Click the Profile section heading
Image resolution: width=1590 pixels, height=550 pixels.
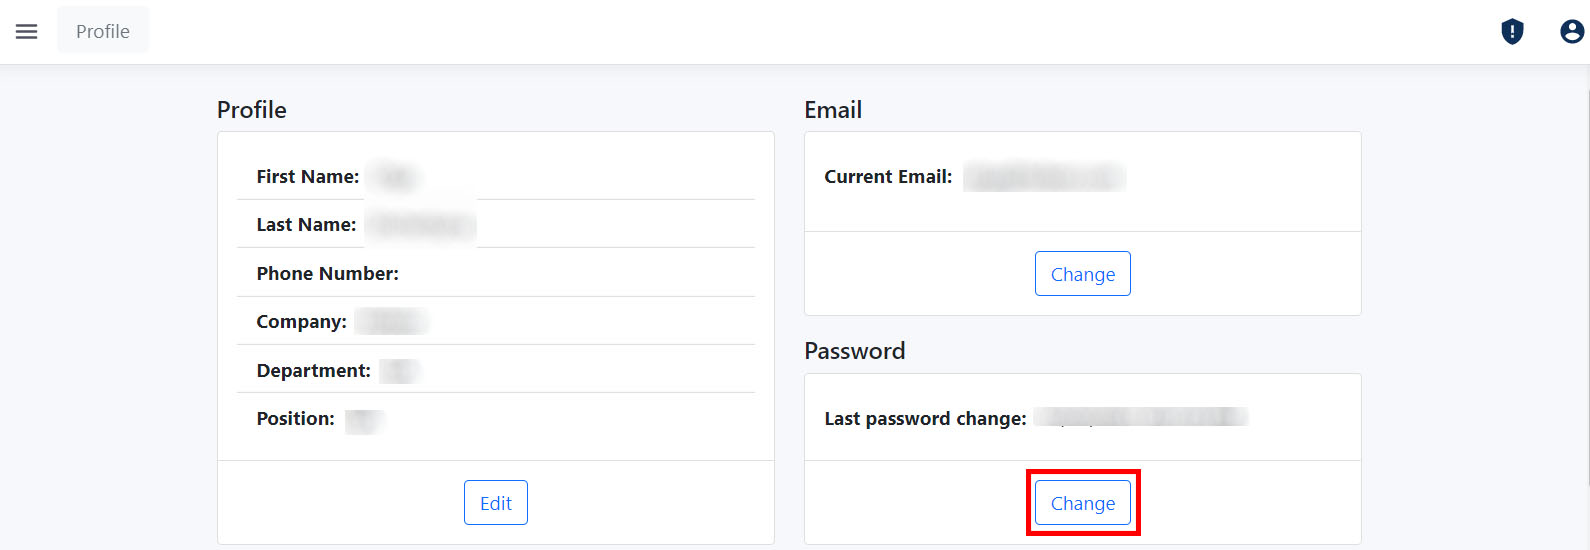click(252, 110)
